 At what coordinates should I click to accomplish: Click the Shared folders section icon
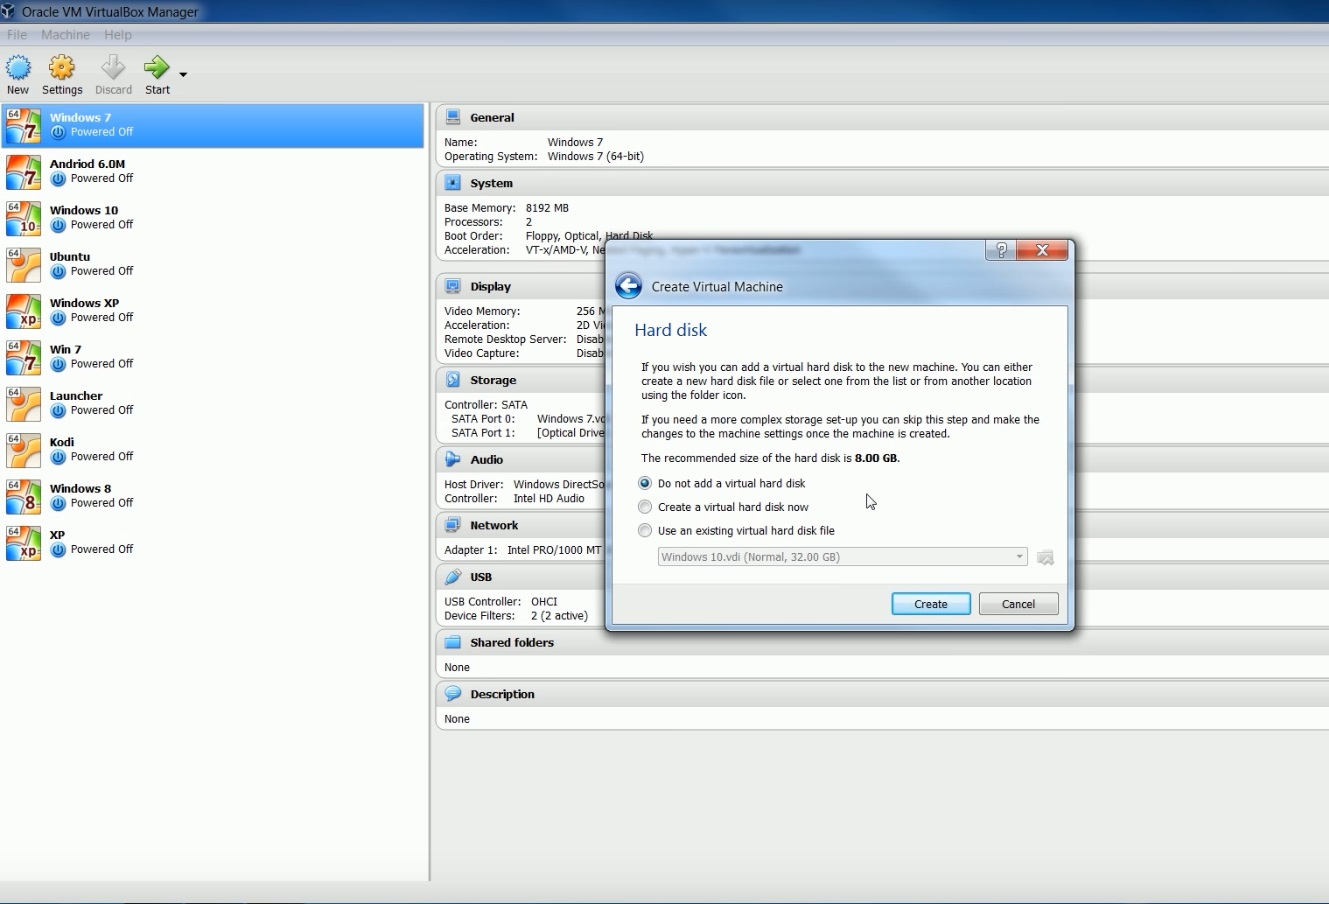coord(453,642)
